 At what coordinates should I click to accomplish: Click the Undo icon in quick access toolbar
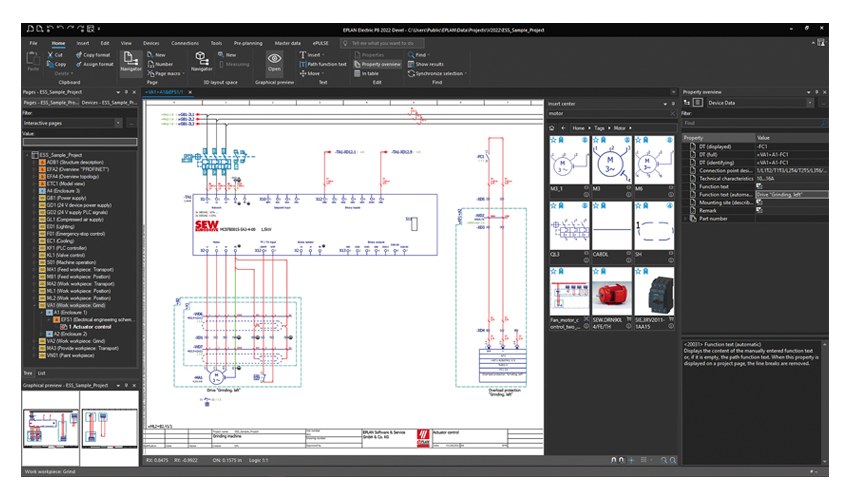[60, 29]
